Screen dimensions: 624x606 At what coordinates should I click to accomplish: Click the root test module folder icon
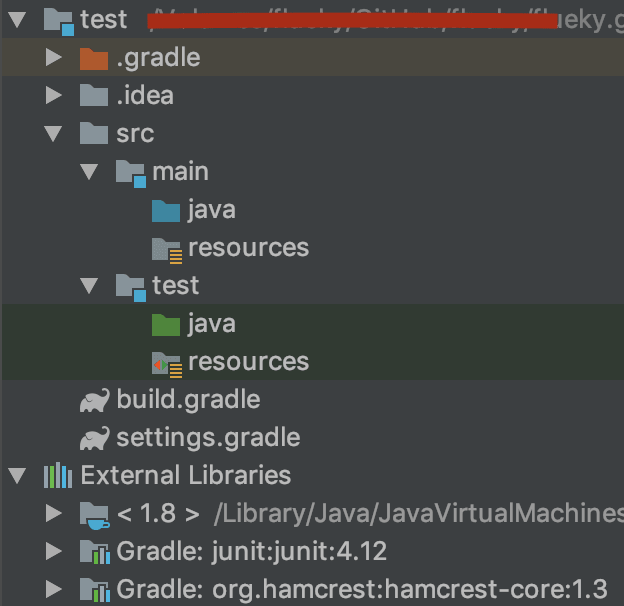click(x=58, y=22)
